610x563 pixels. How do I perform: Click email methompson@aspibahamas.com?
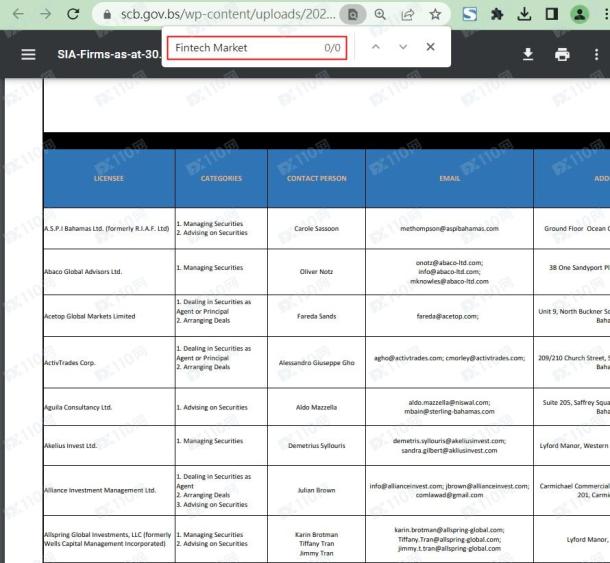click(449, 228)
